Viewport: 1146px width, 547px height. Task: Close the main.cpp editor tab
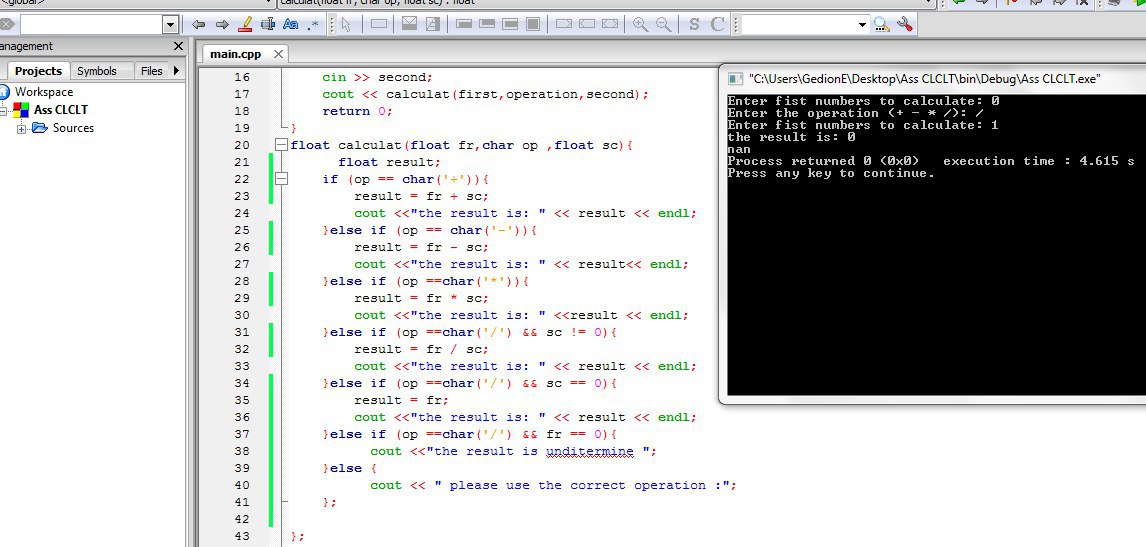[x=278, y=54]
